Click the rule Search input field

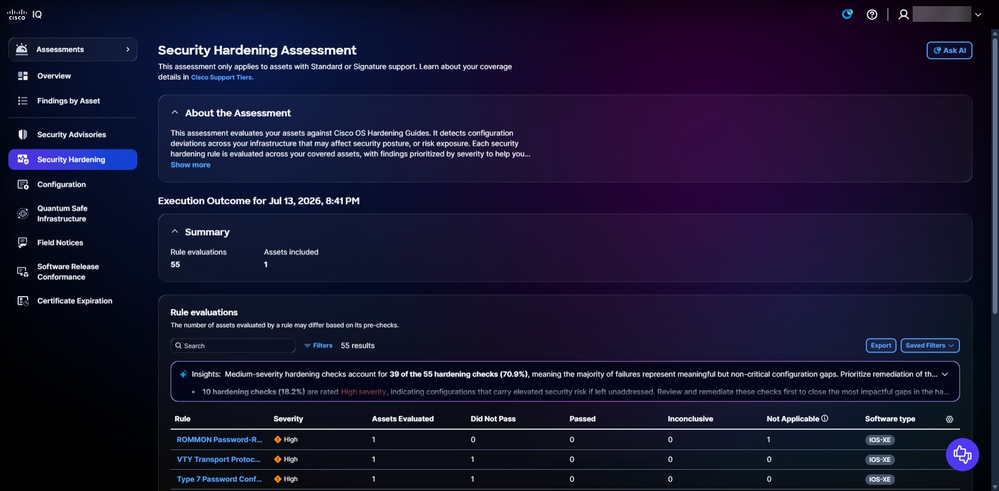click(x=233, y=345)
